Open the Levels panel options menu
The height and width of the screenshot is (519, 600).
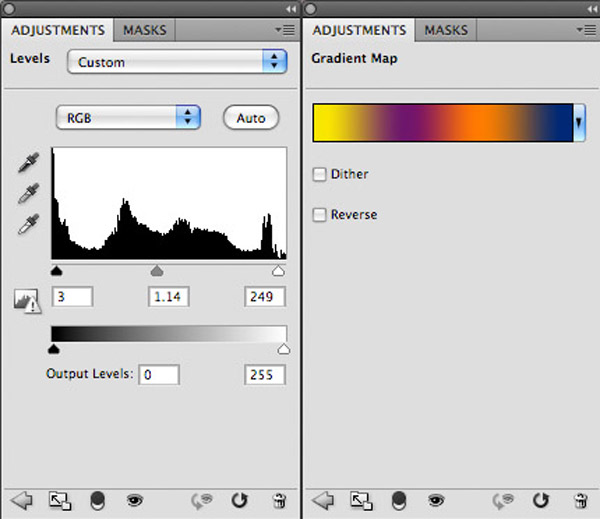click(x=285, y=30)
